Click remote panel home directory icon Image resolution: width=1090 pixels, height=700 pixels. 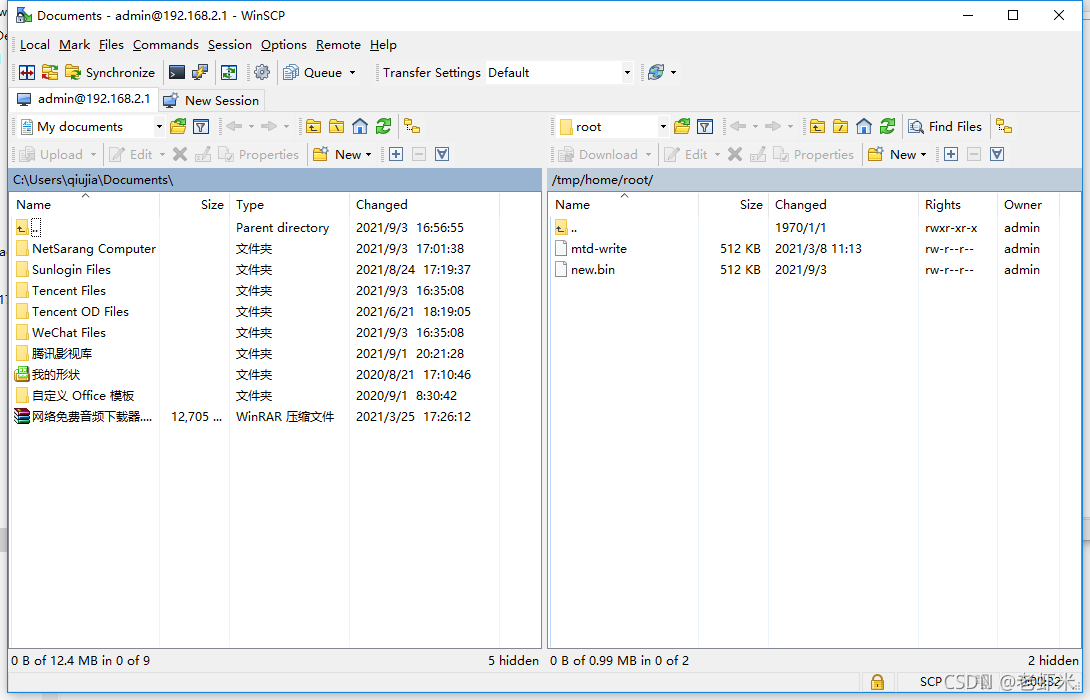click(864, 127)
